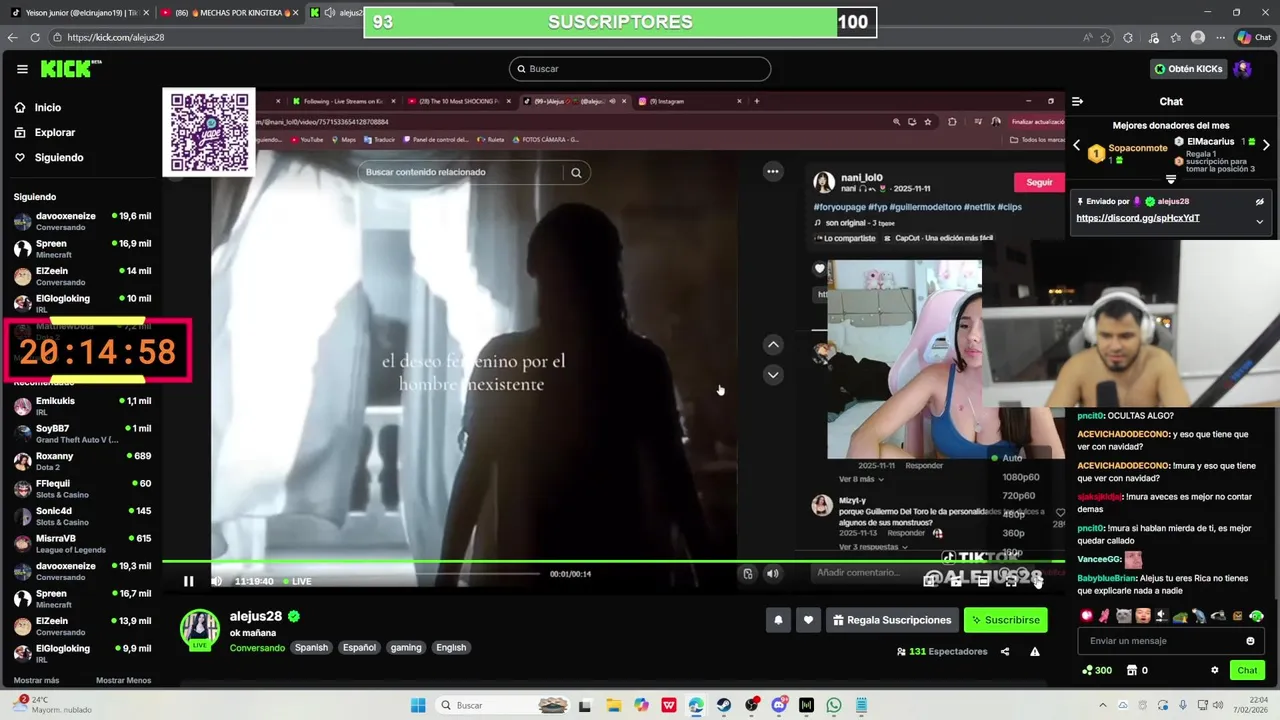Bookmark page with star icon

tap(1105, 37)
